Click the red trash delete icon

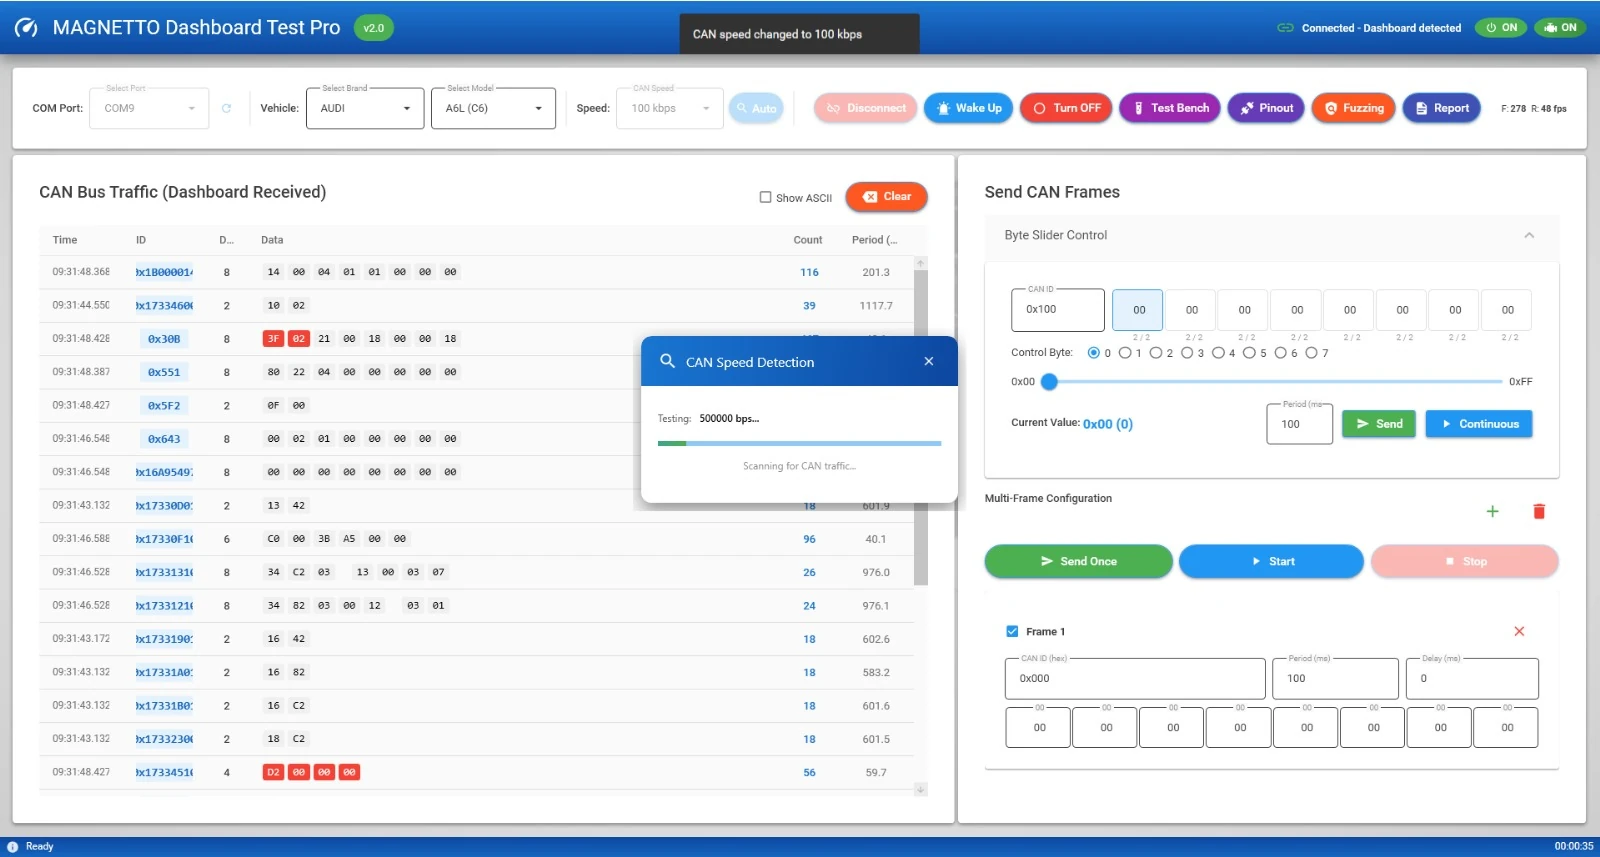(1539, 511)
